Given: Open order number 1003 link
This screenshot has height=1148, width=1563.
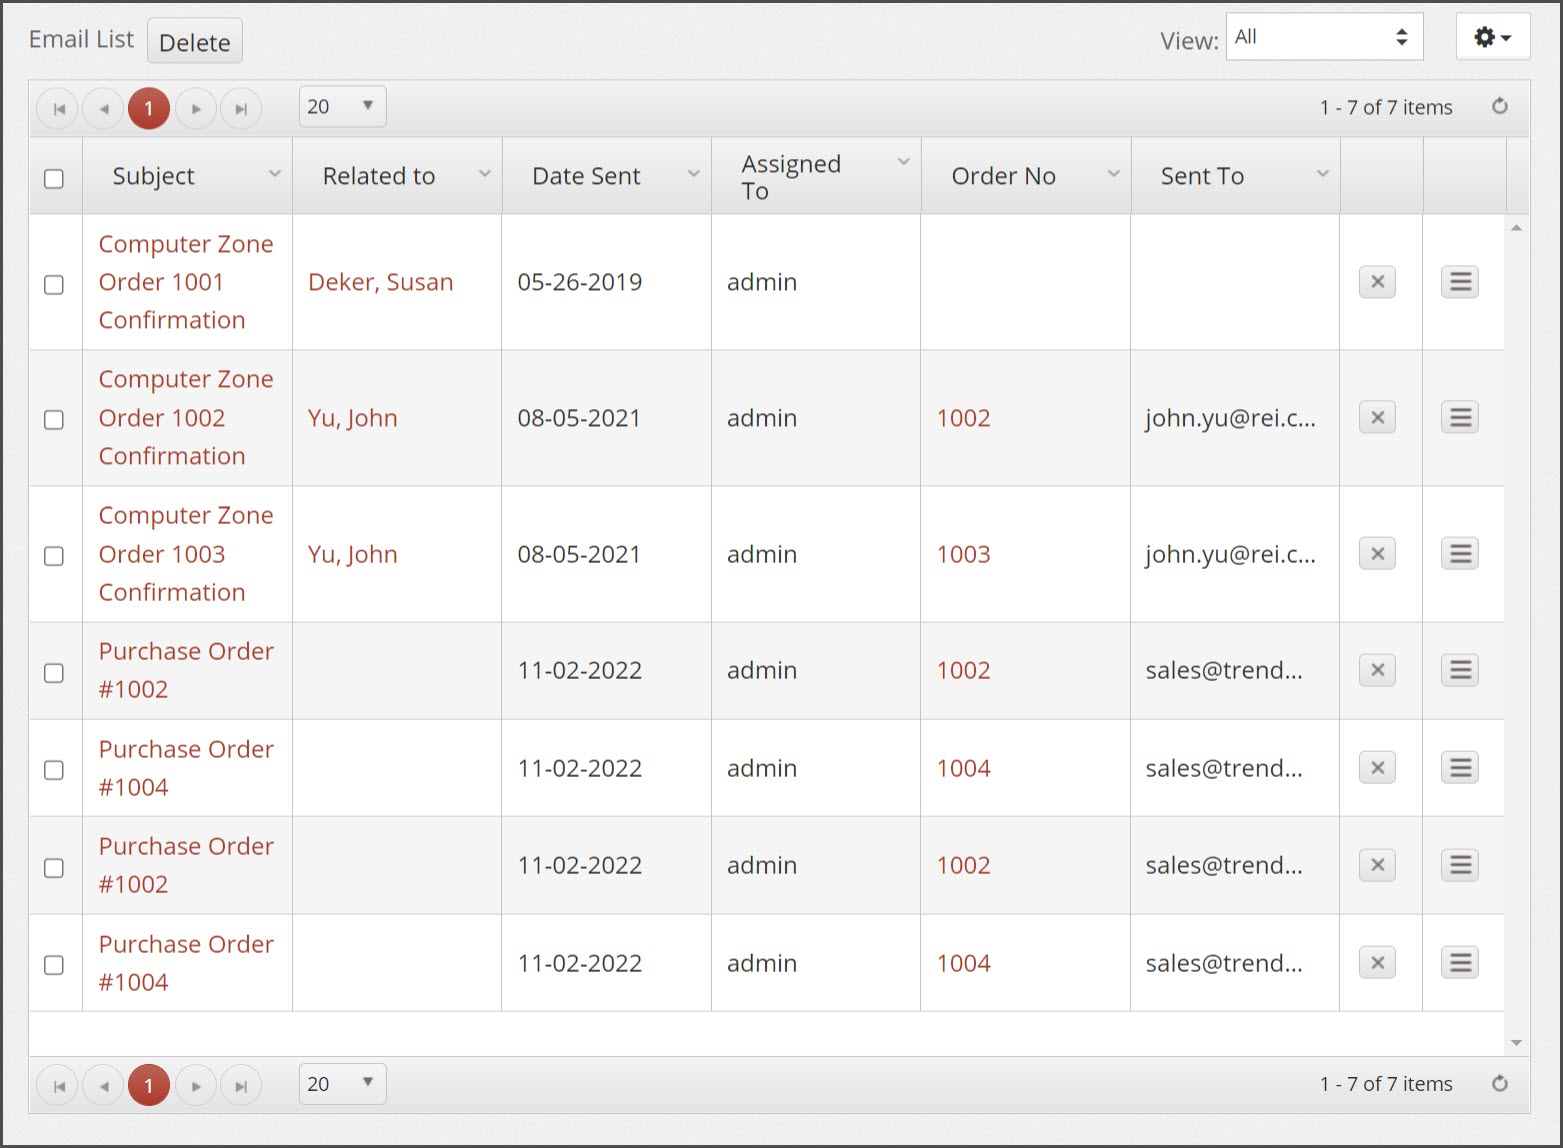Looking at the screenshot, I should [x=963, y=554].
